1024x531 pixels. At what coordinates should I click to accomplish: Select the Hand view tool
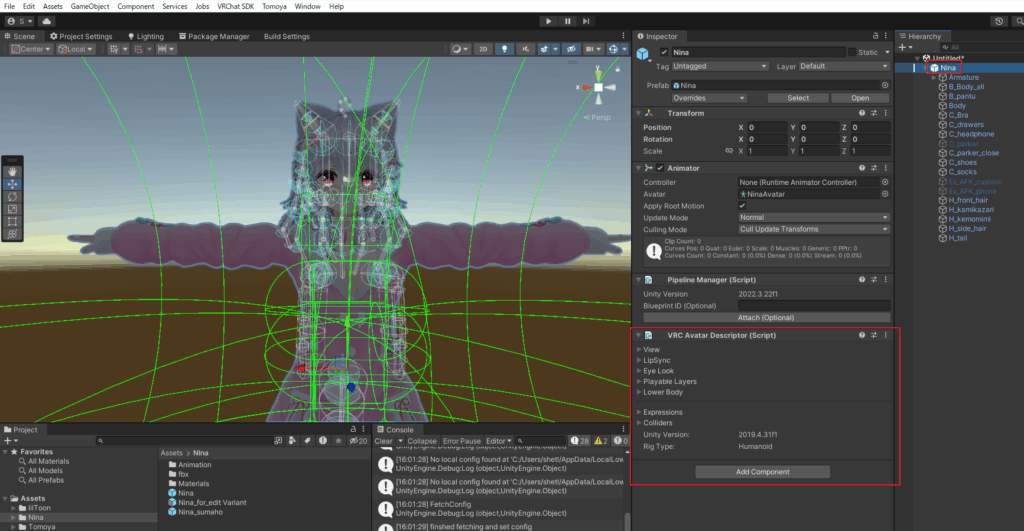click(x=12, y=171)
